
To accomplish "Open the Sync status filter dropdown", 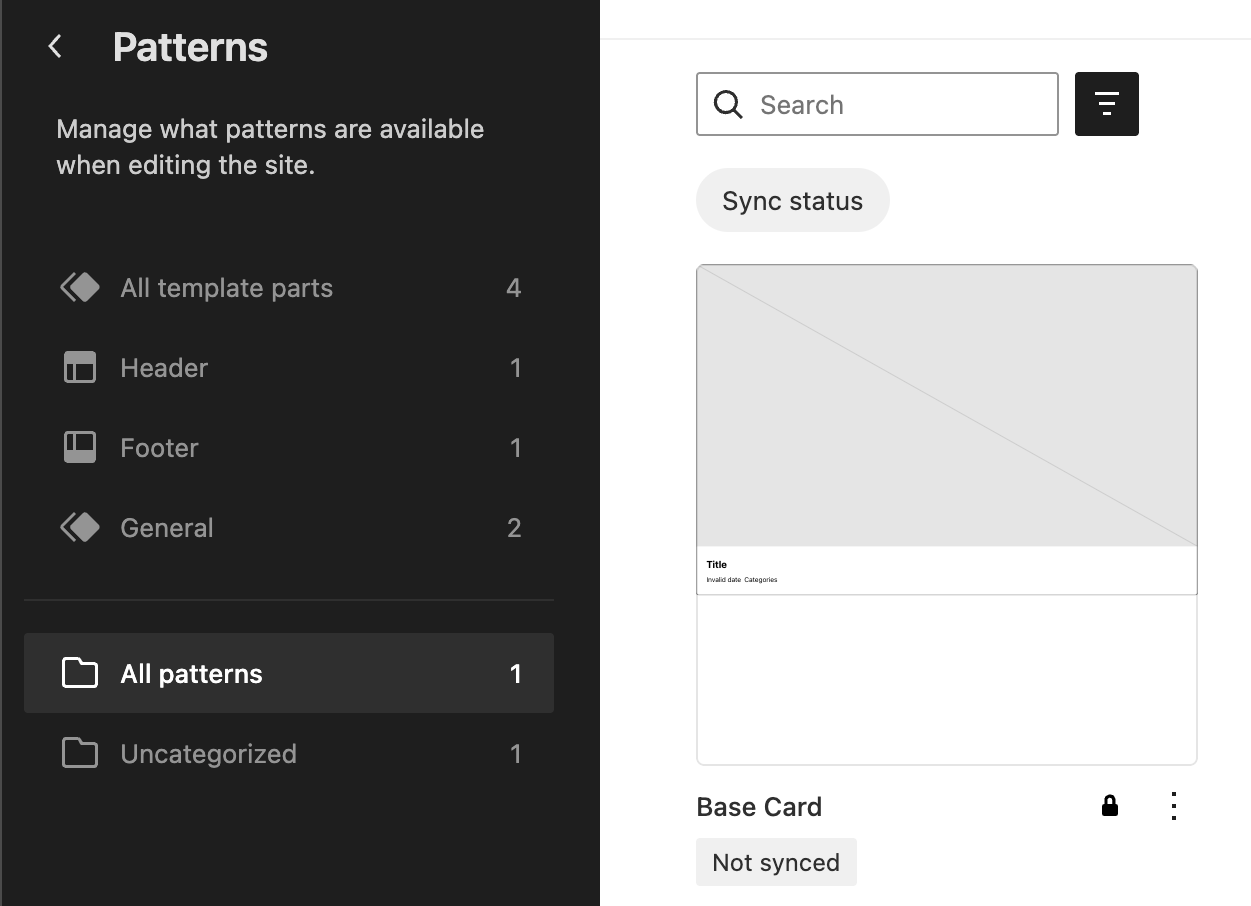I will point(792,200).
